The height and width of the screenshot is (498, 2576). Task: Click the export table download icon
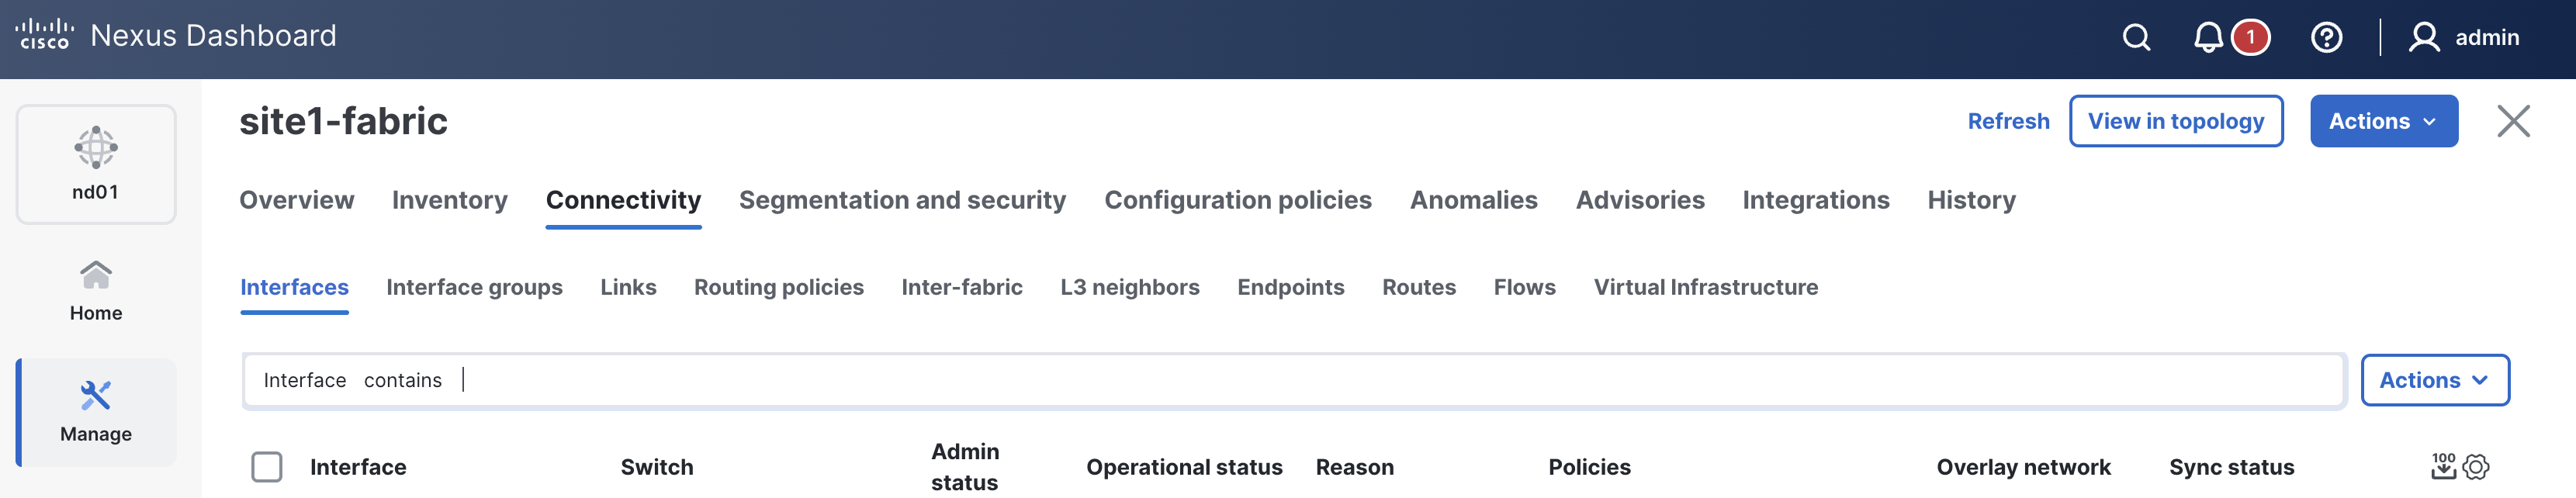coord(2443,466)
